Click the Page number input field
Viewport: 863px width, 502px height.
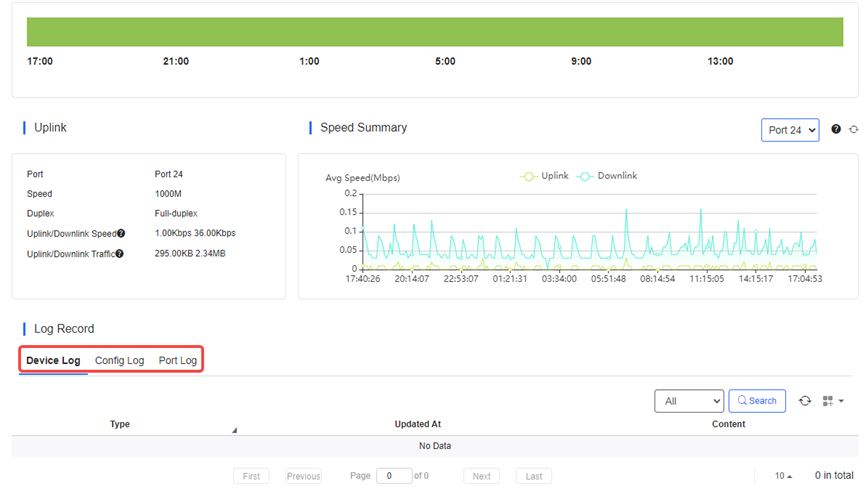393,476
